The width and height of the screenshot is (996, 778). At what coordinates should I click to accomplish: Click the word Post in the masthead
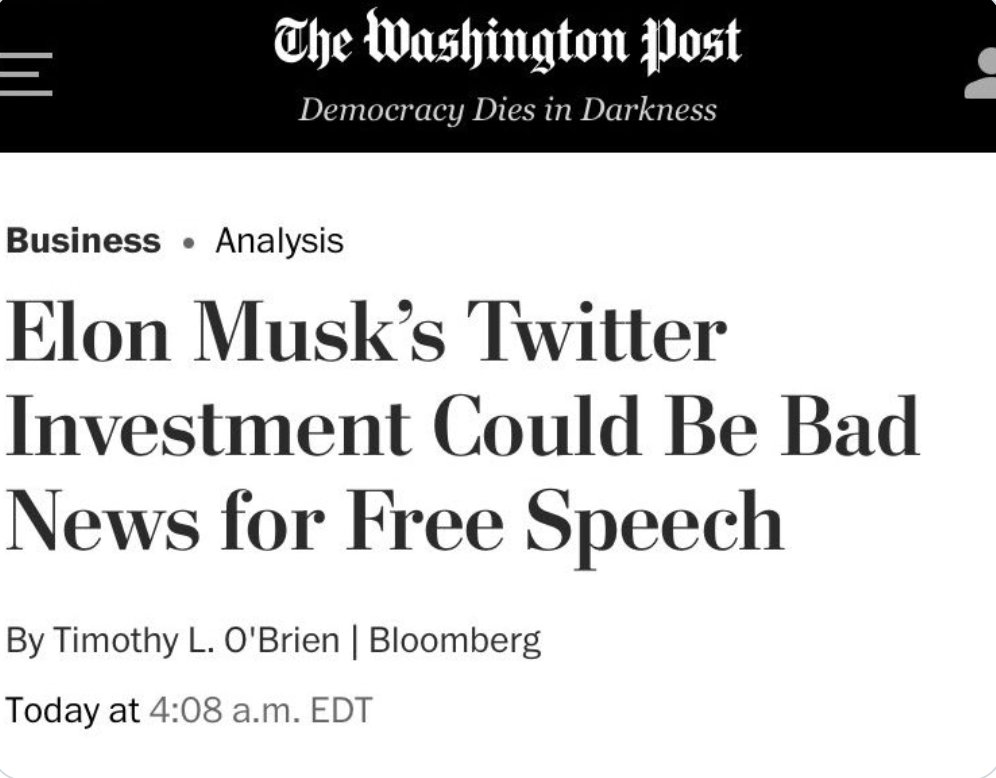691,43
